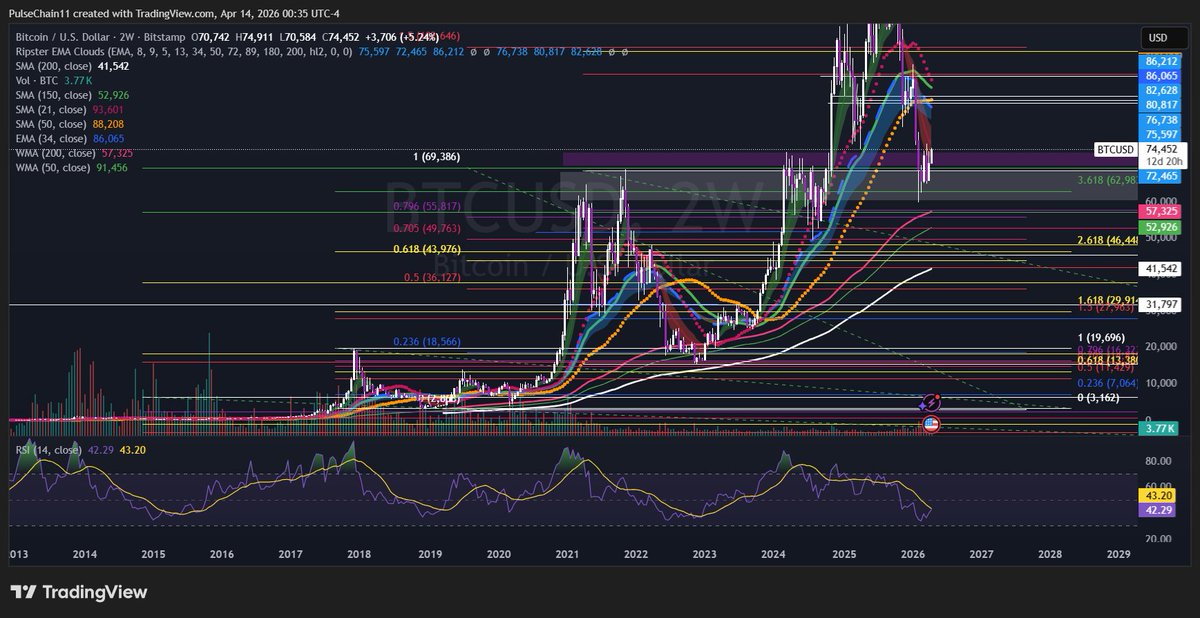Click the 3.77K volume scale label
Image resolution: width=1200 pixels, height=618 pixels.
[x=1160, y=429]
